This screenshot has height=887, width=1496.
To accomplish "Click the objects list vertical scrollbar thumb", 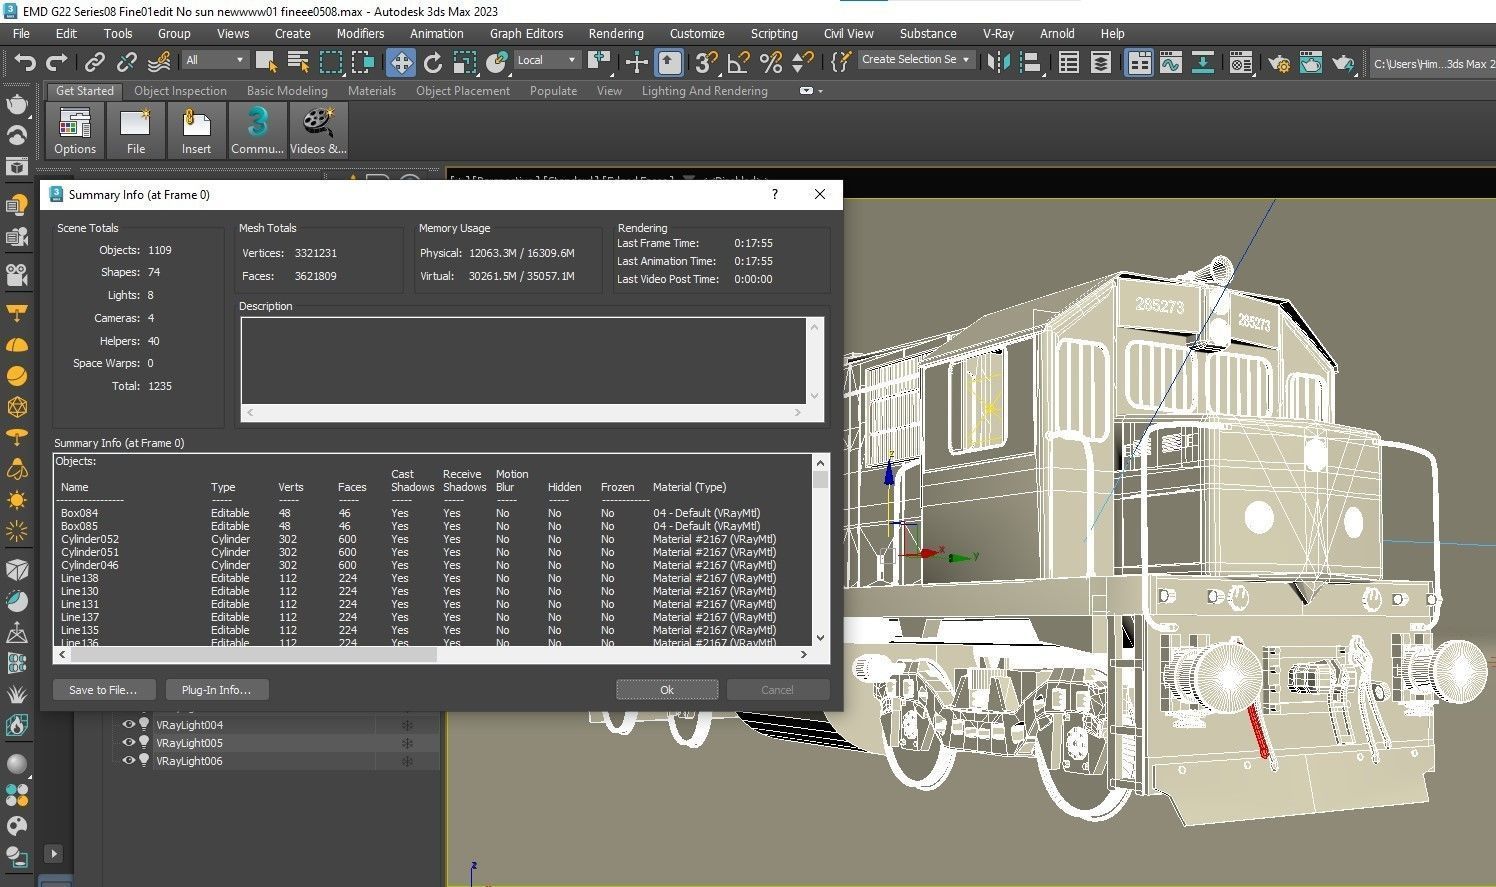I will pyautogui.click(x=821, y=479).
